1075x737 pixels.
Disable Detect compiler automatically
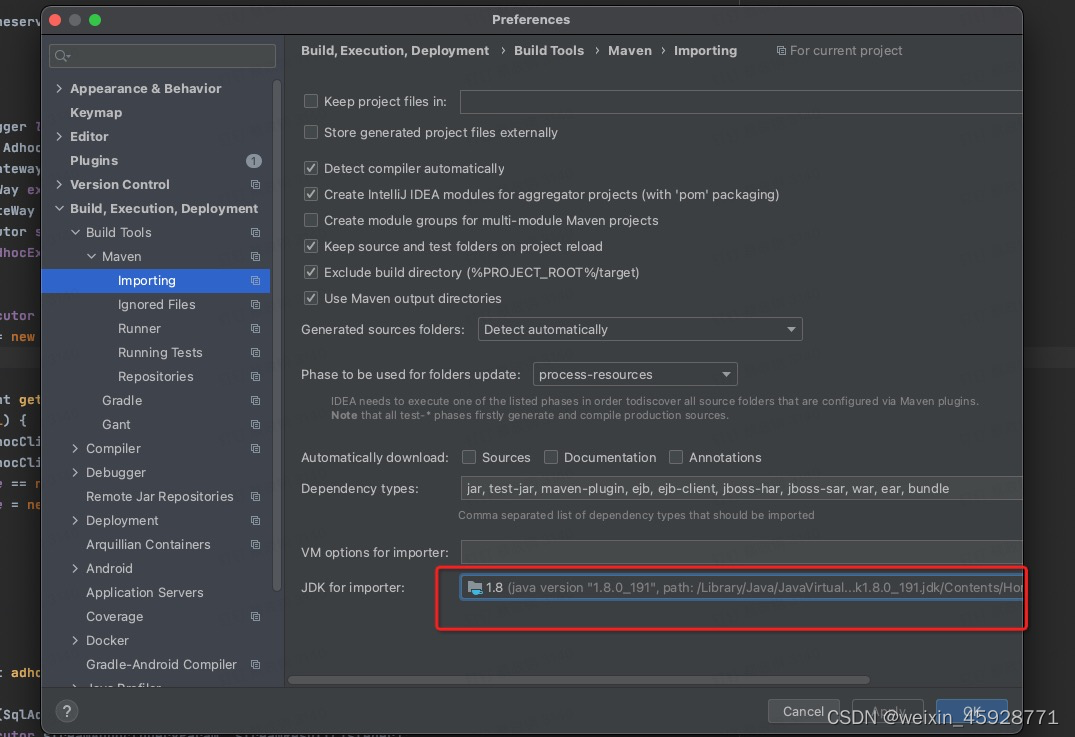[x=311, y=168]
